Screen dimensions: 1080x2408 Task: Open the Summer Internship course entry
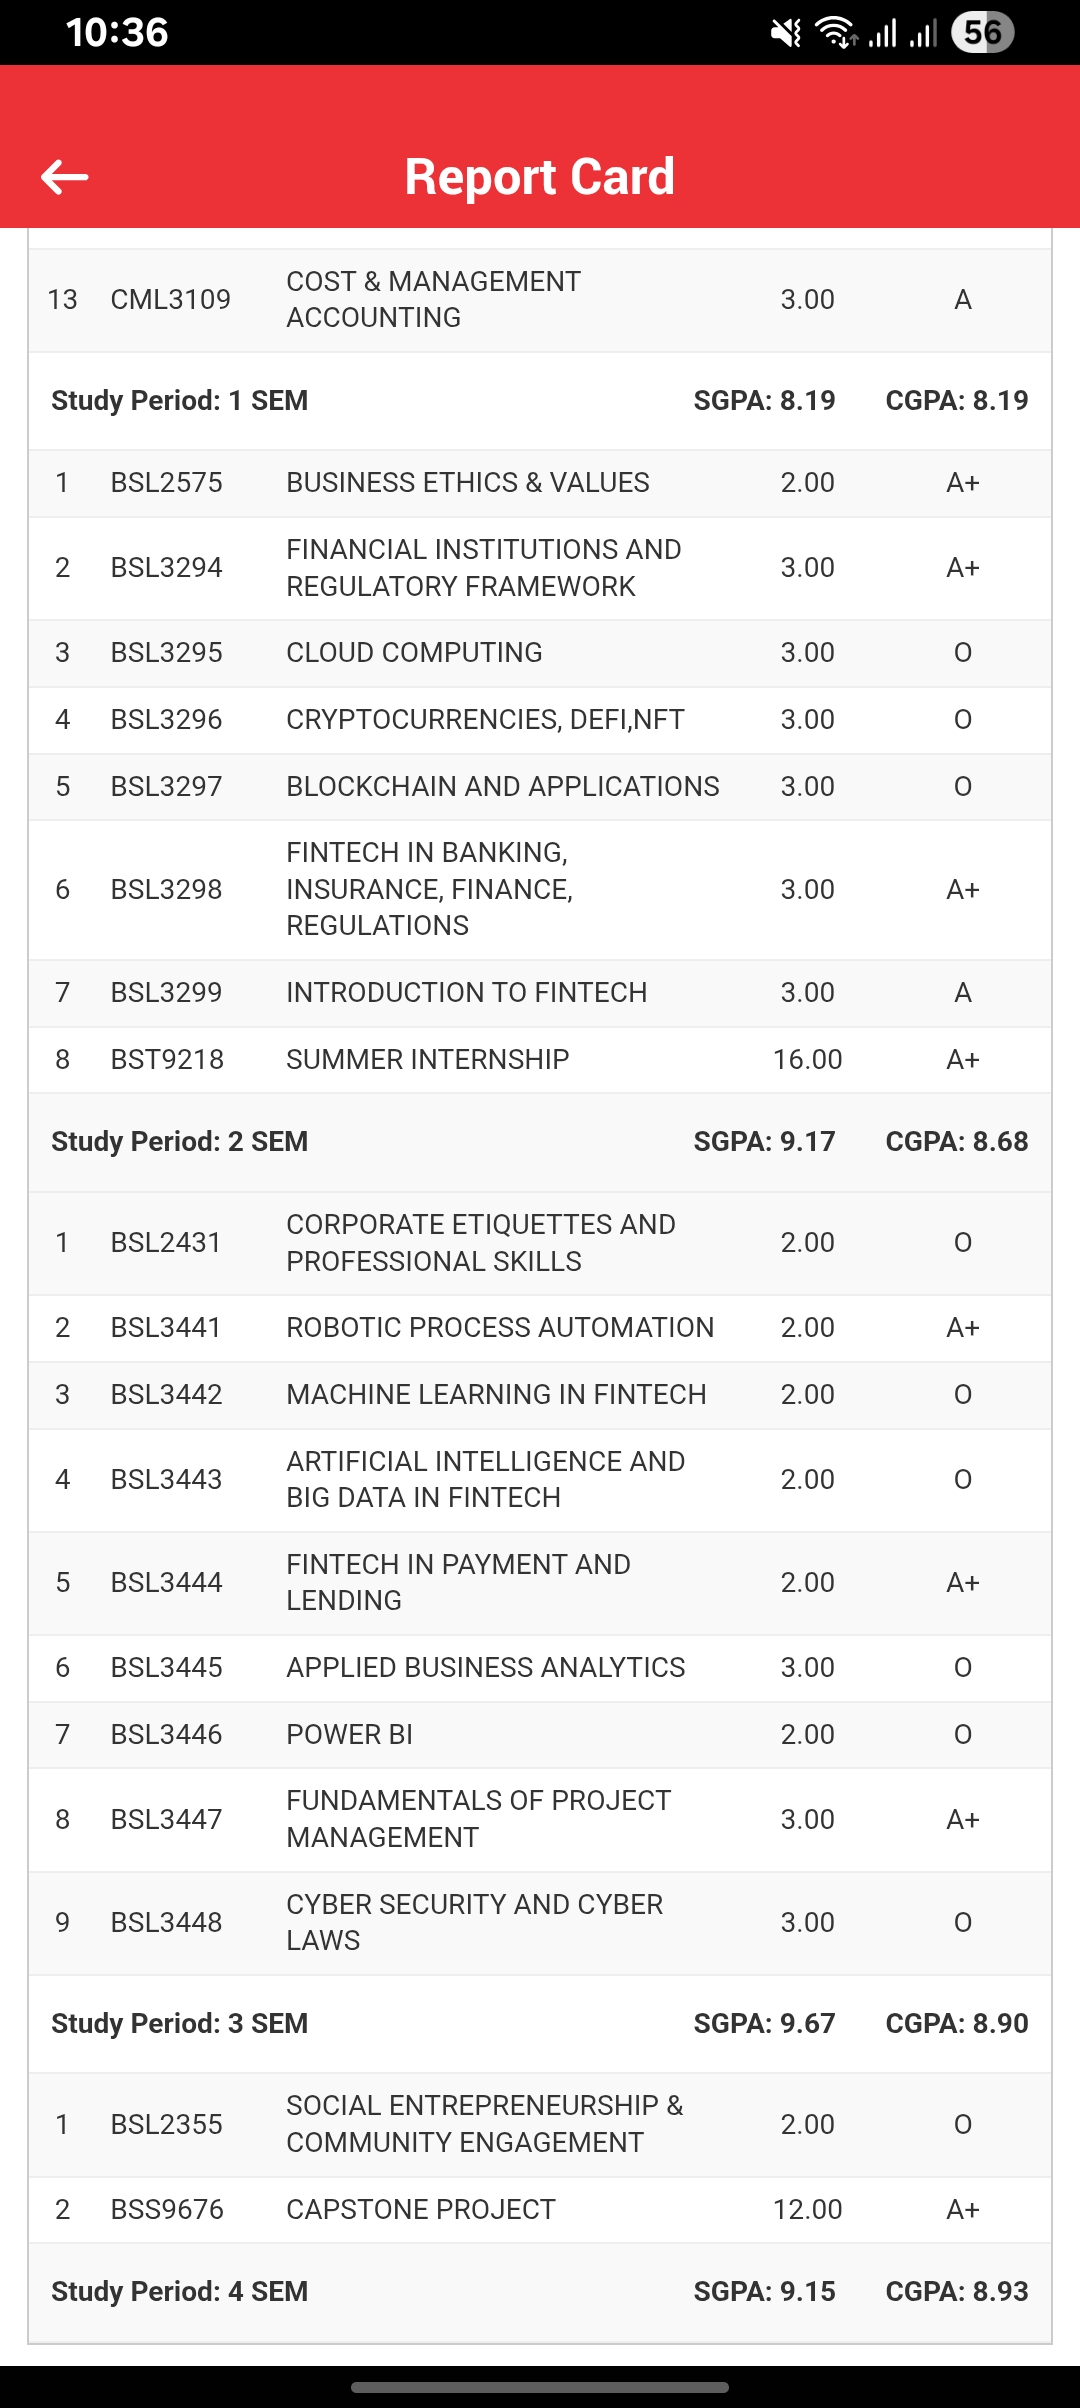pyautogui.click(x=540, y=1060)
